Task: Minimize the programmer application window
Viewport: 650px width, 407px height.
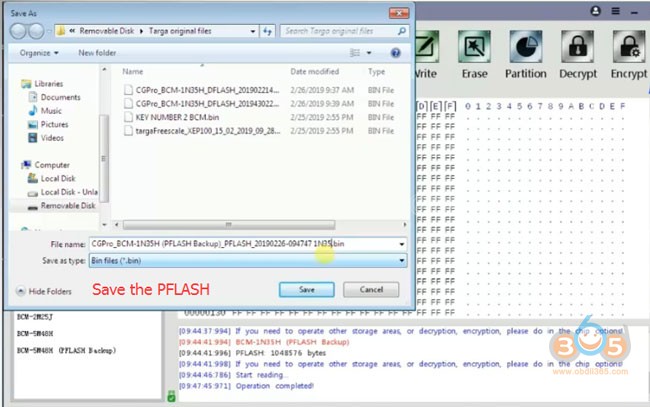Action: point(634,12)
